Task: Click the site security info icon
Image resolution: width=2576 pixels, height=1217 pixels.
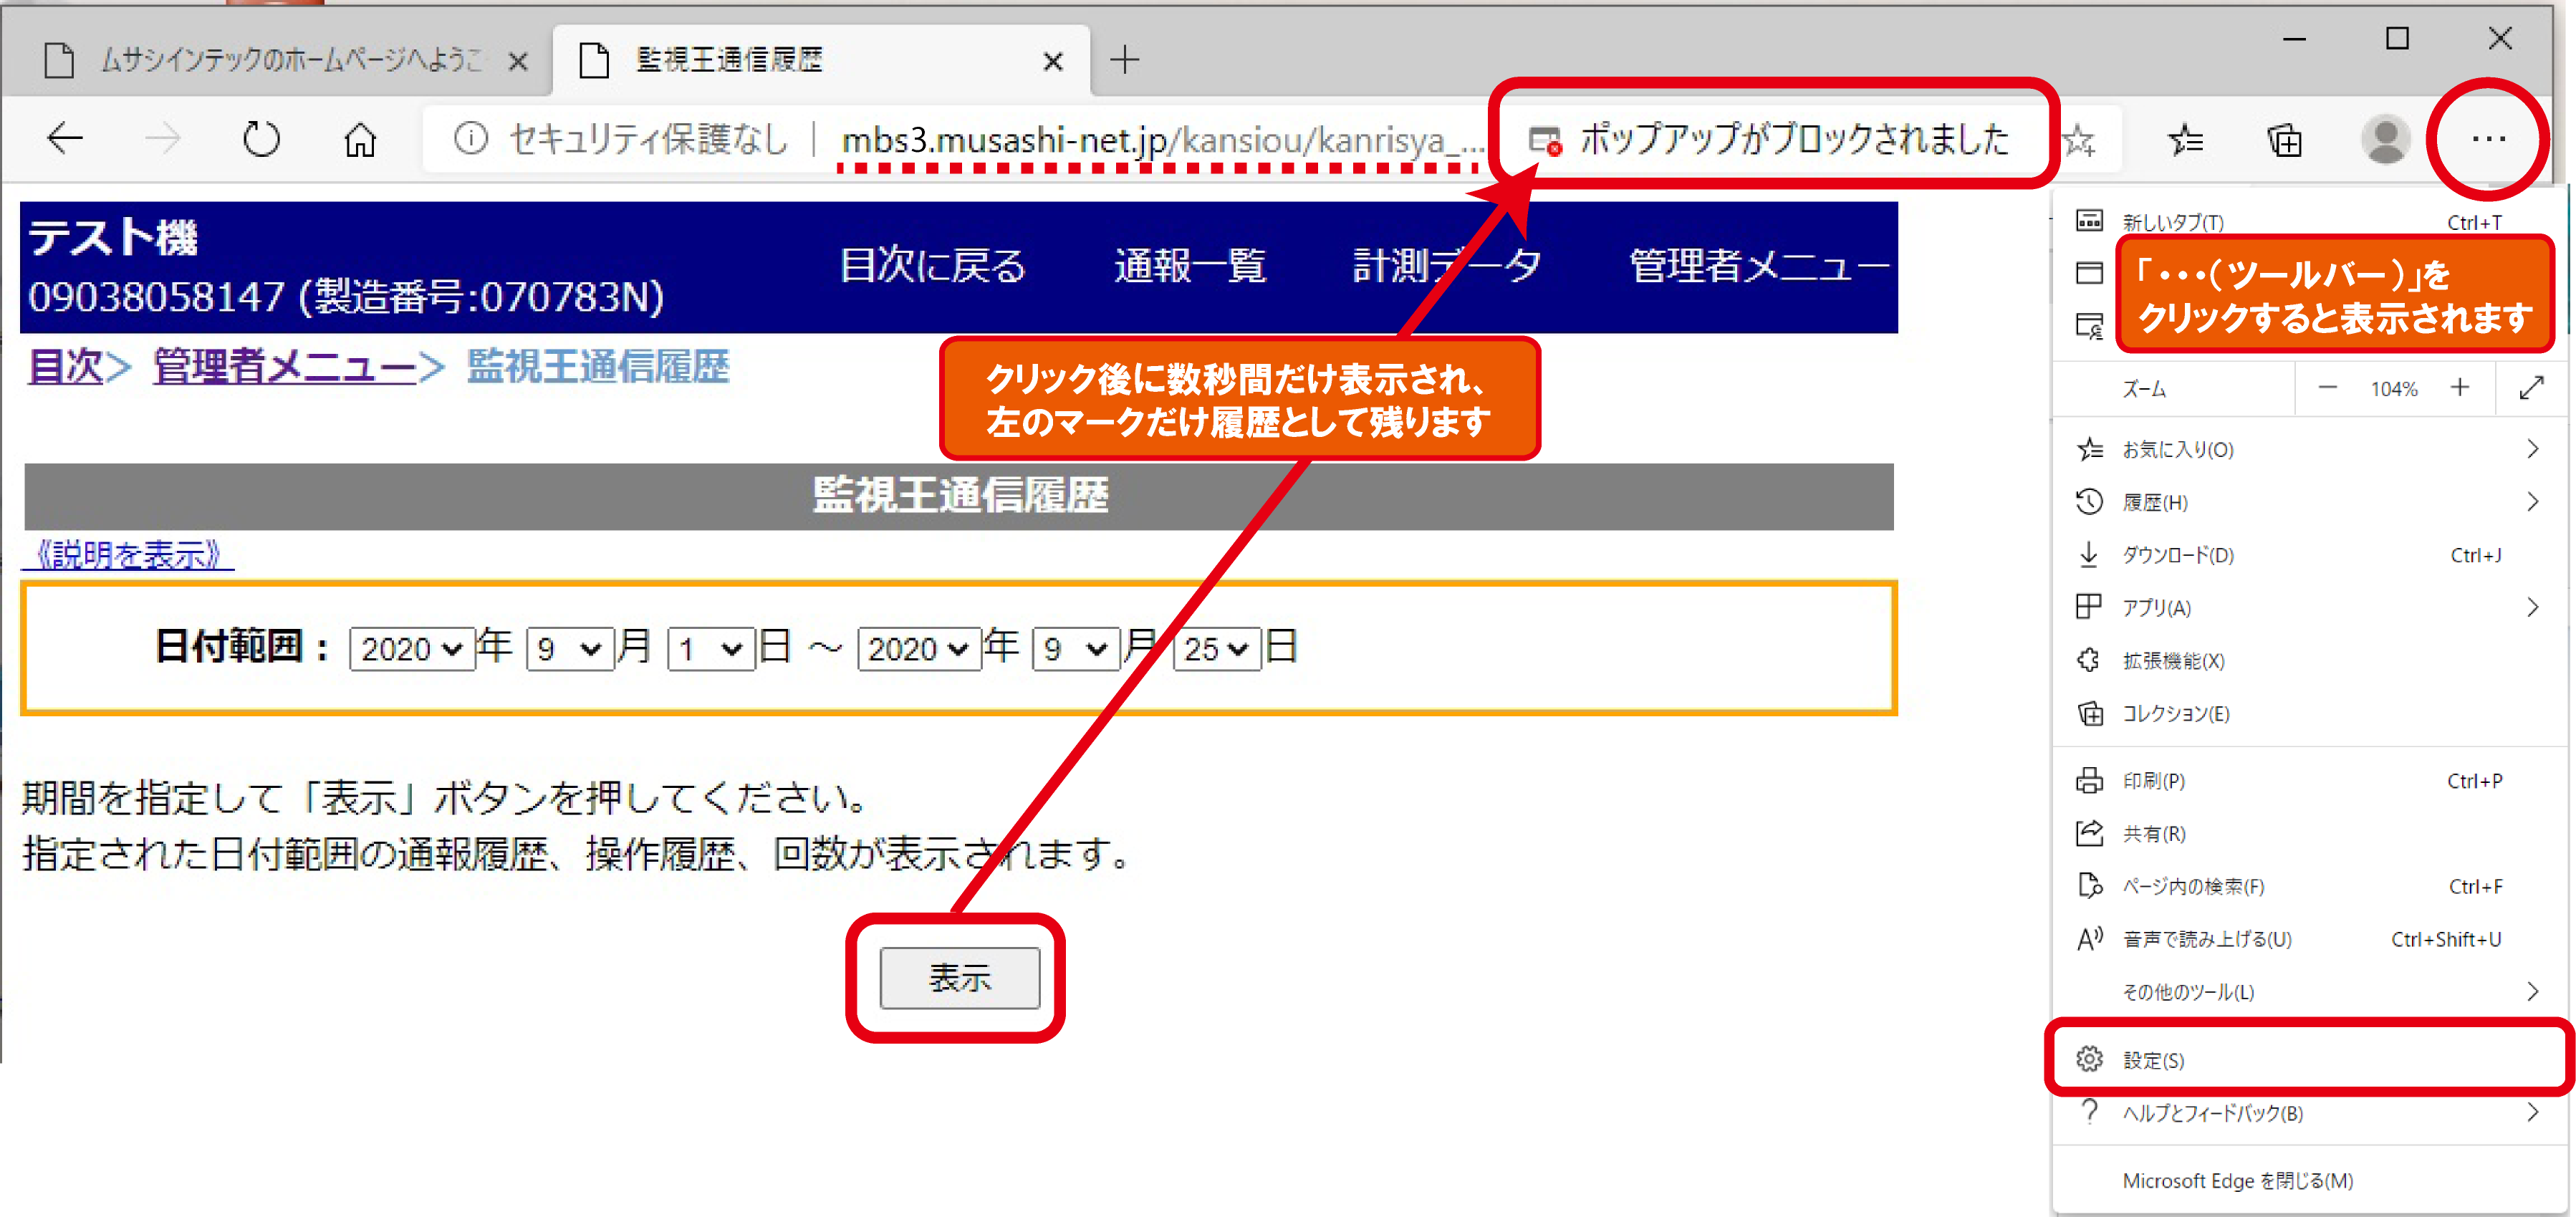Action: (470, 139)
